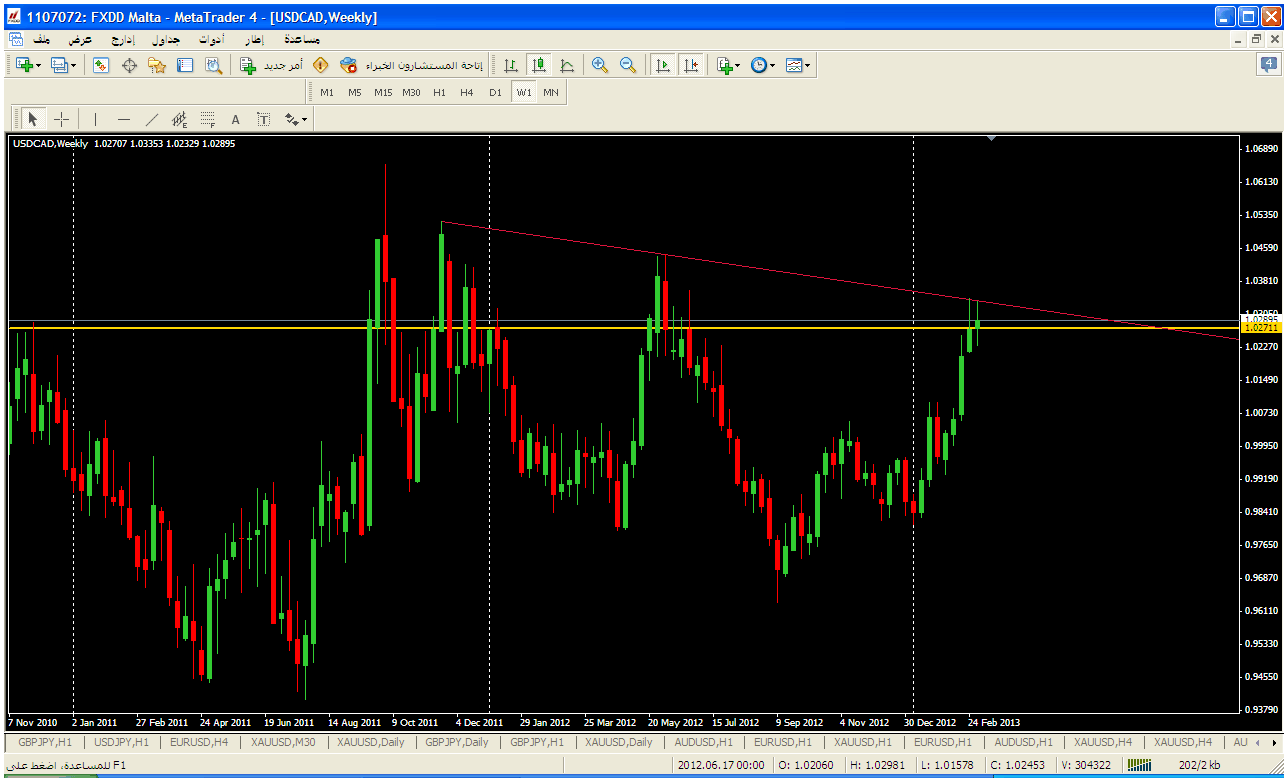Open the Tools menu (أدوات)

click(x=211, y=39)
